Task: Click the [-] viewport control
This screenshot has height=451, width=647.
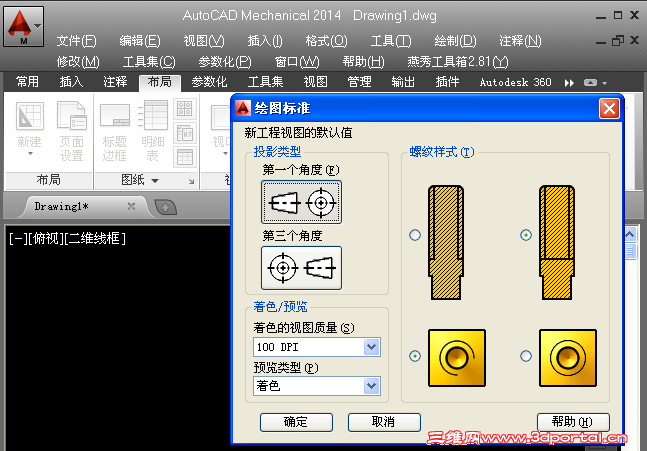Action: pyautogui.click(x=18, y=238)
